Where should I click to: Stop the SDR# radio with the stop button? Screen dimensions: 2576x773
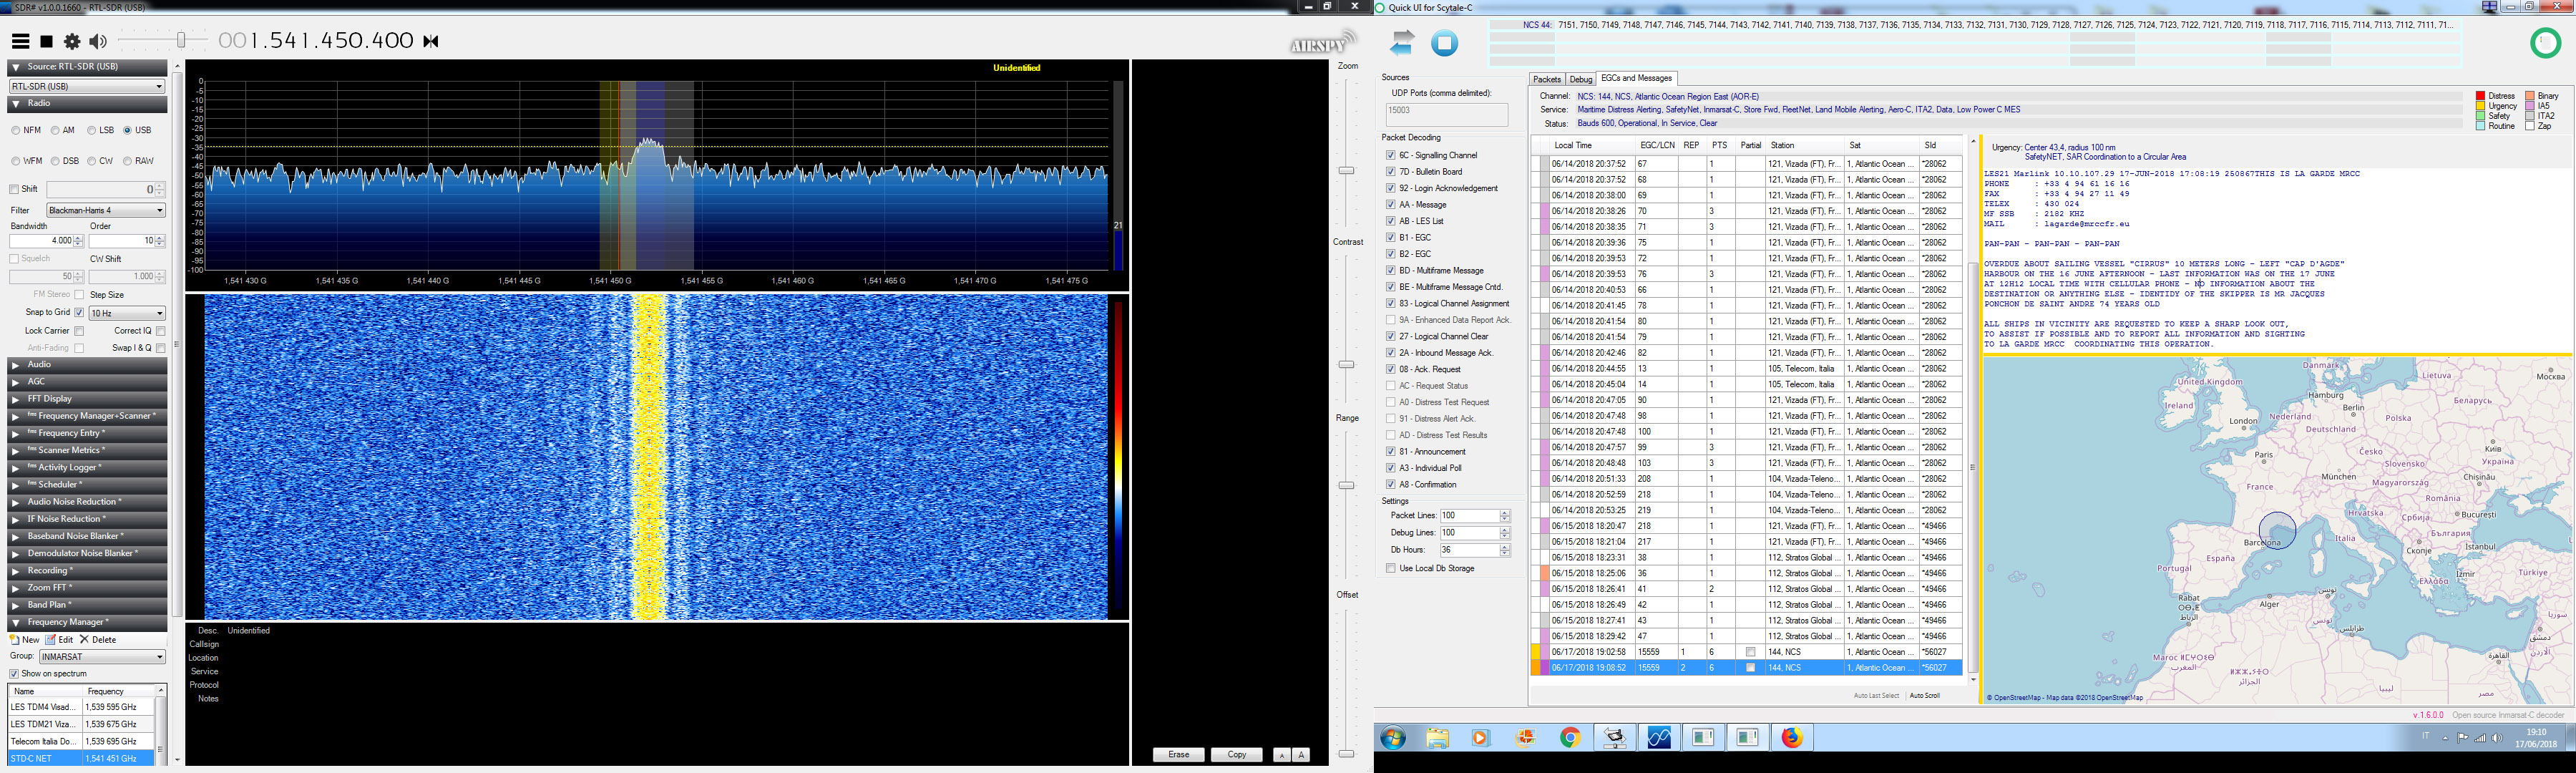click(46, 41)
